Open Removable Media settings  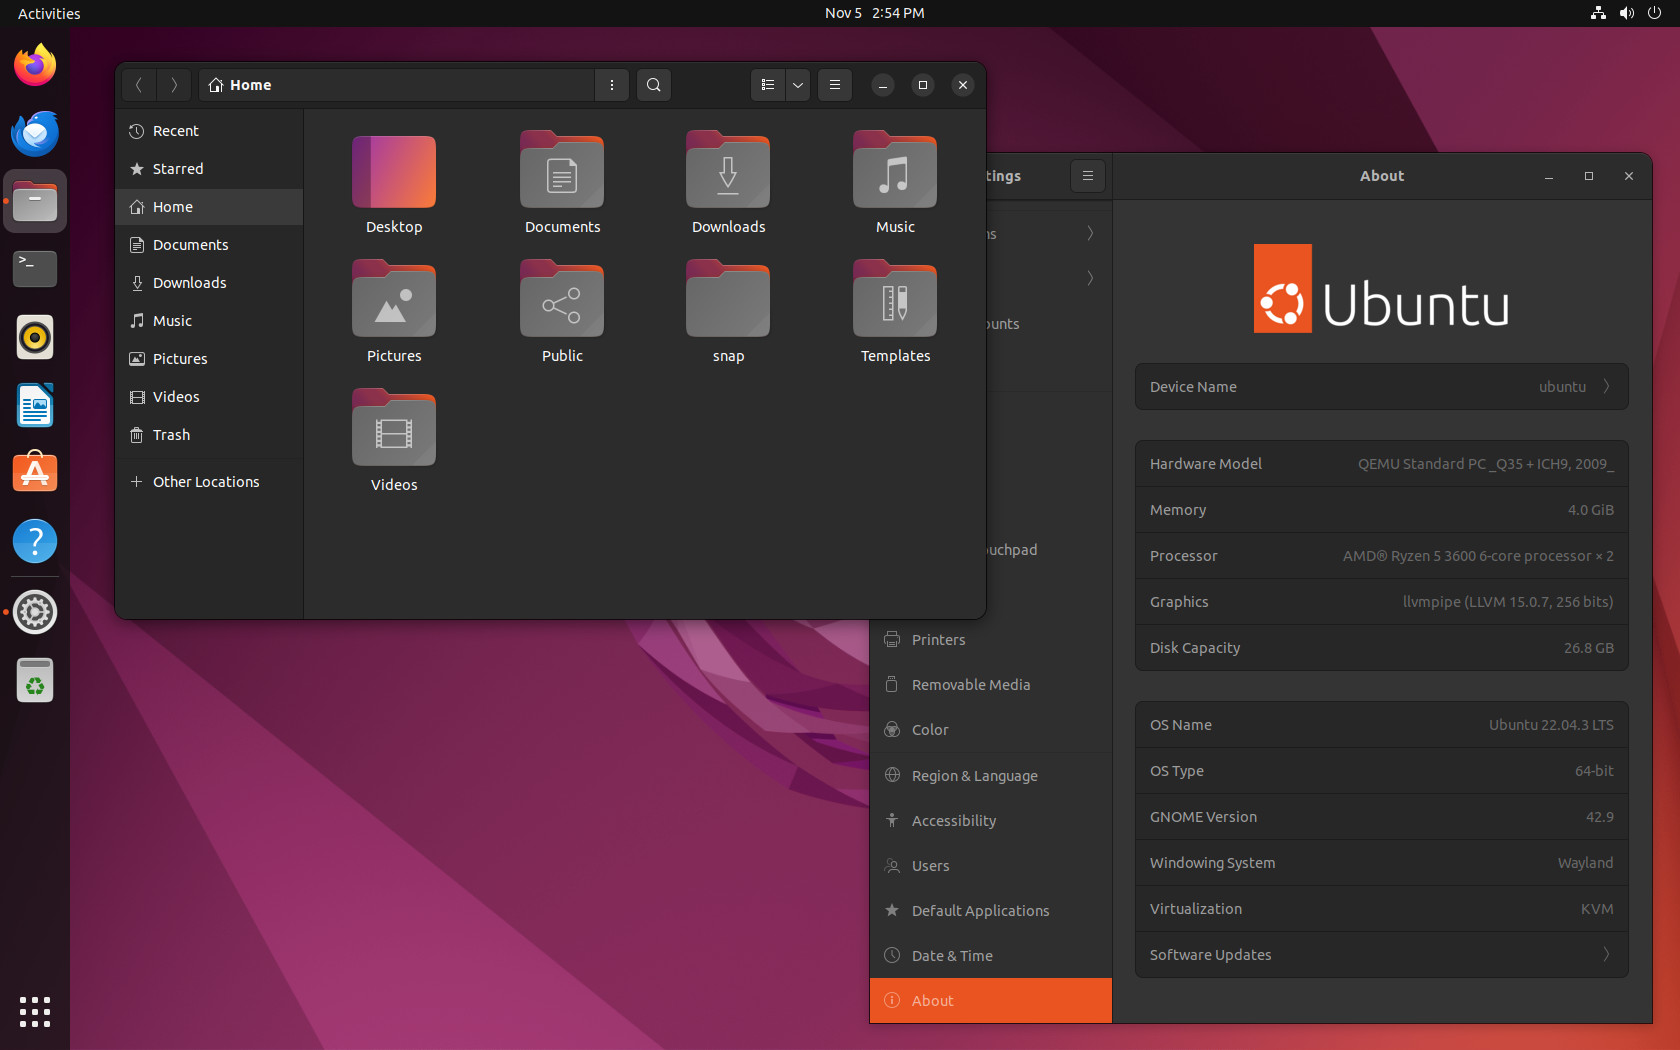(x=969, y=684)
